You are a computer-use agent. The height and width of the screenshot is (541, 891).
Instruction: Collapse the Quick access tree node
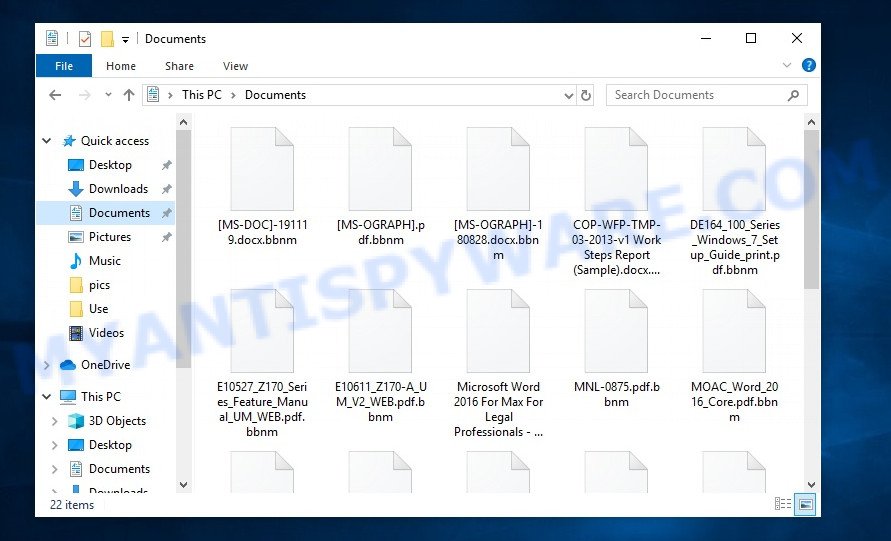47,141
